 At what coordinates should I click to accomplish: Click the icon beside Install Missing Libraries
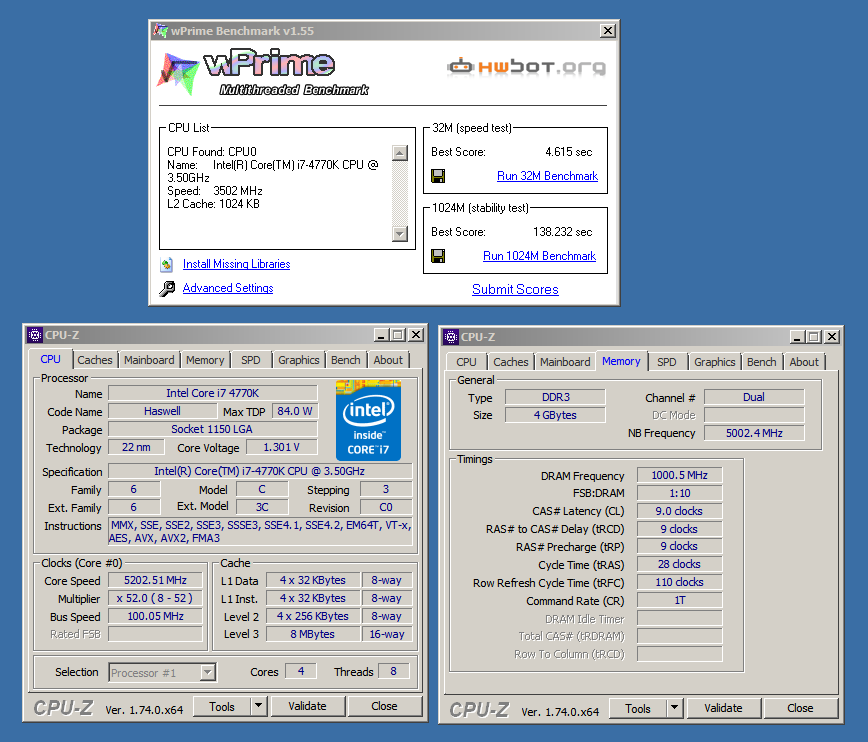[x=167, y=265]
